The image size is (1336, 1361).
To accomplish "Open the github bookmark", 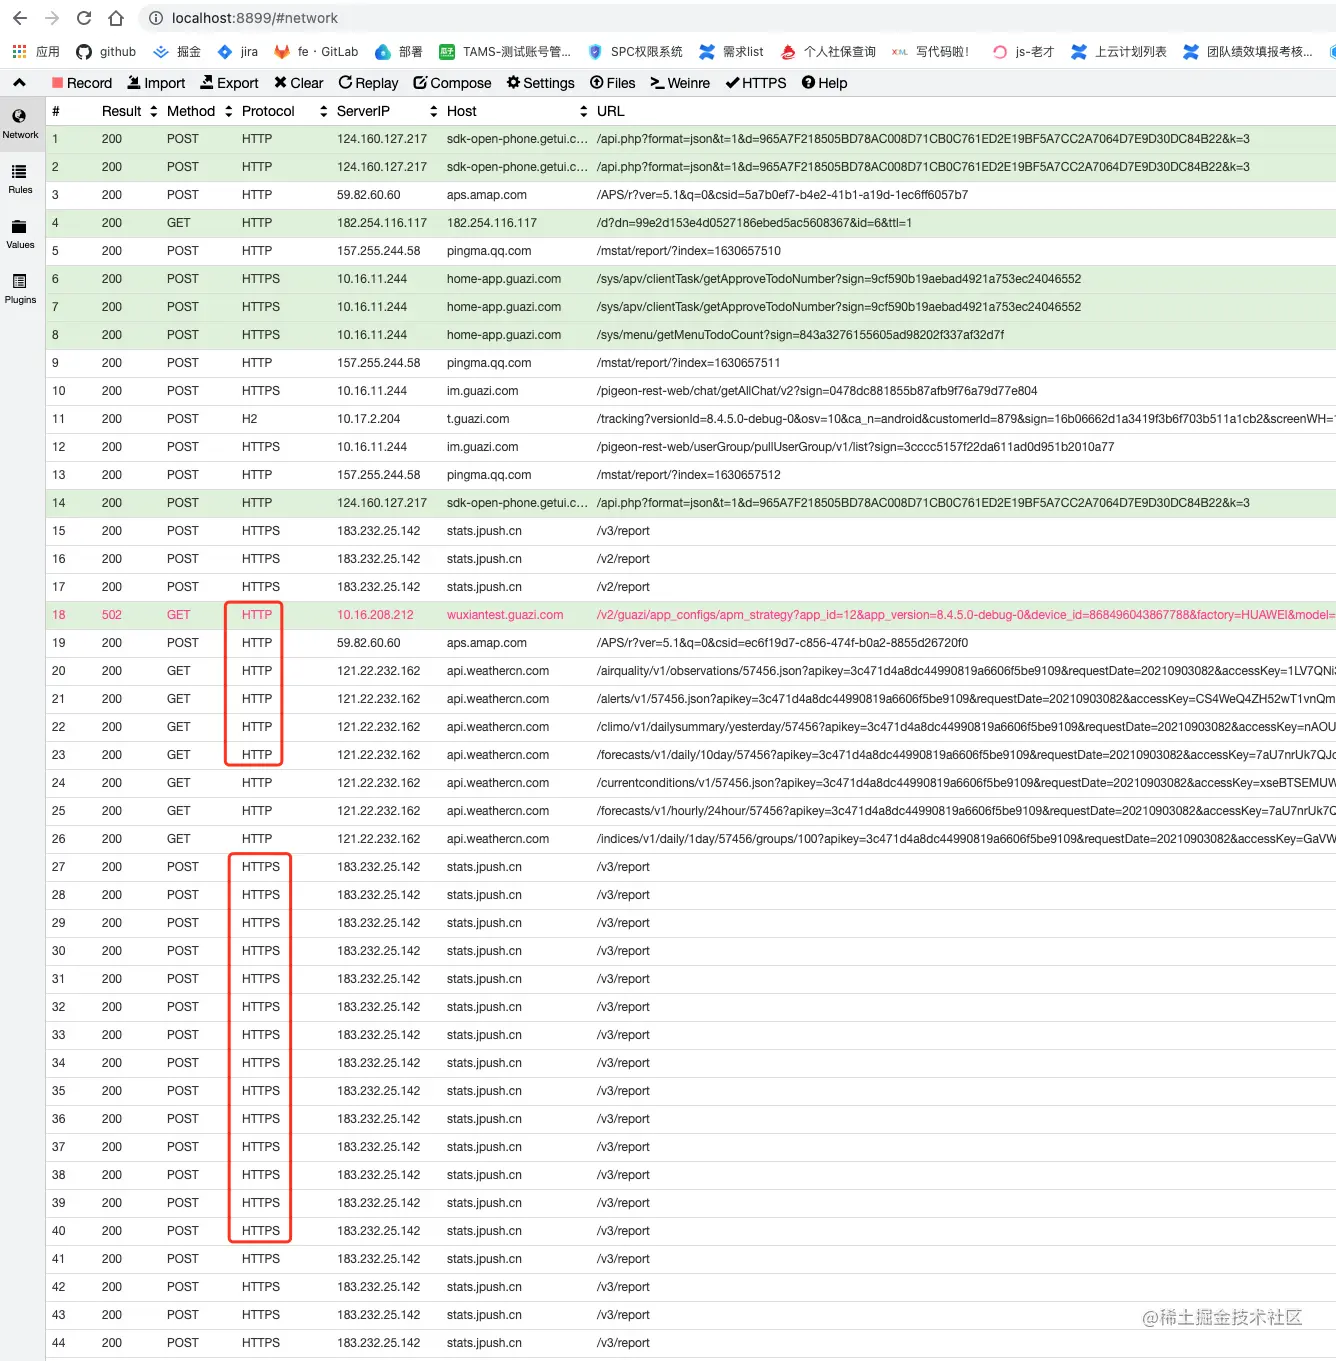I will (106, 52).
